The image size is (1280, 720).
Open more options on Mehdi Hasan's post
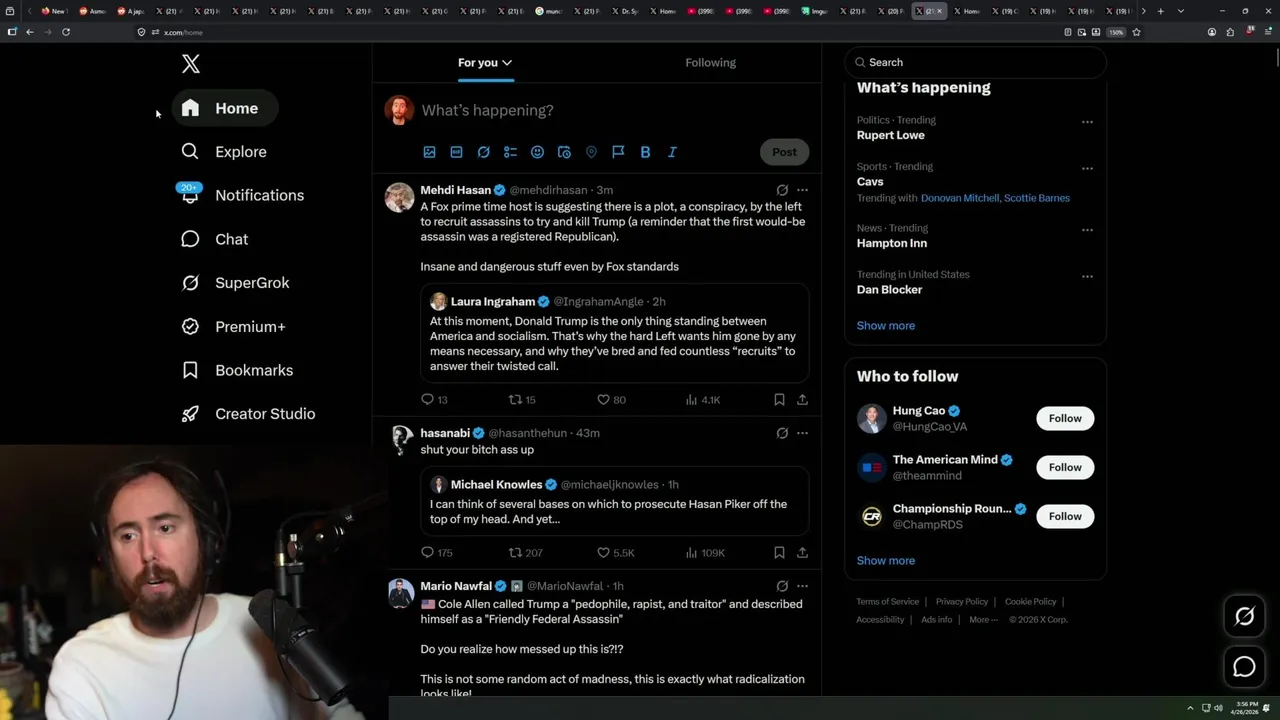click(802, 190)
